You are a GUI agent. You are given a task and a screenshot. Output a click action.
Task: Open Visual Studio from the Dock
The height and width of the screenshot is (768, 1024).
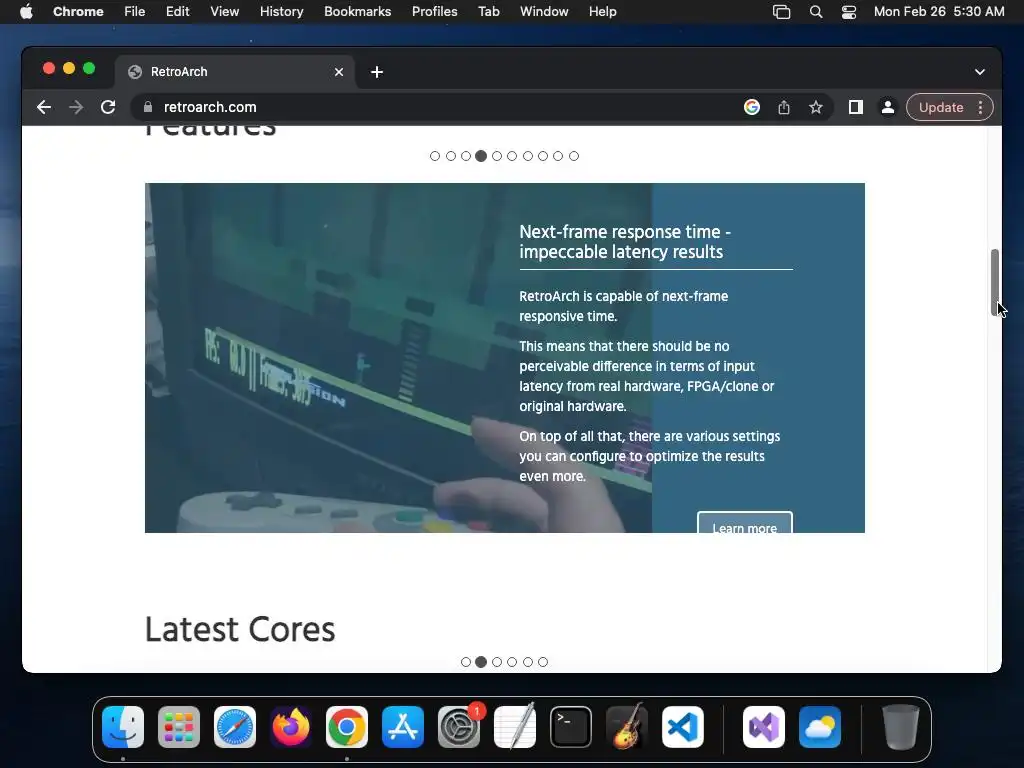point(764,727)
